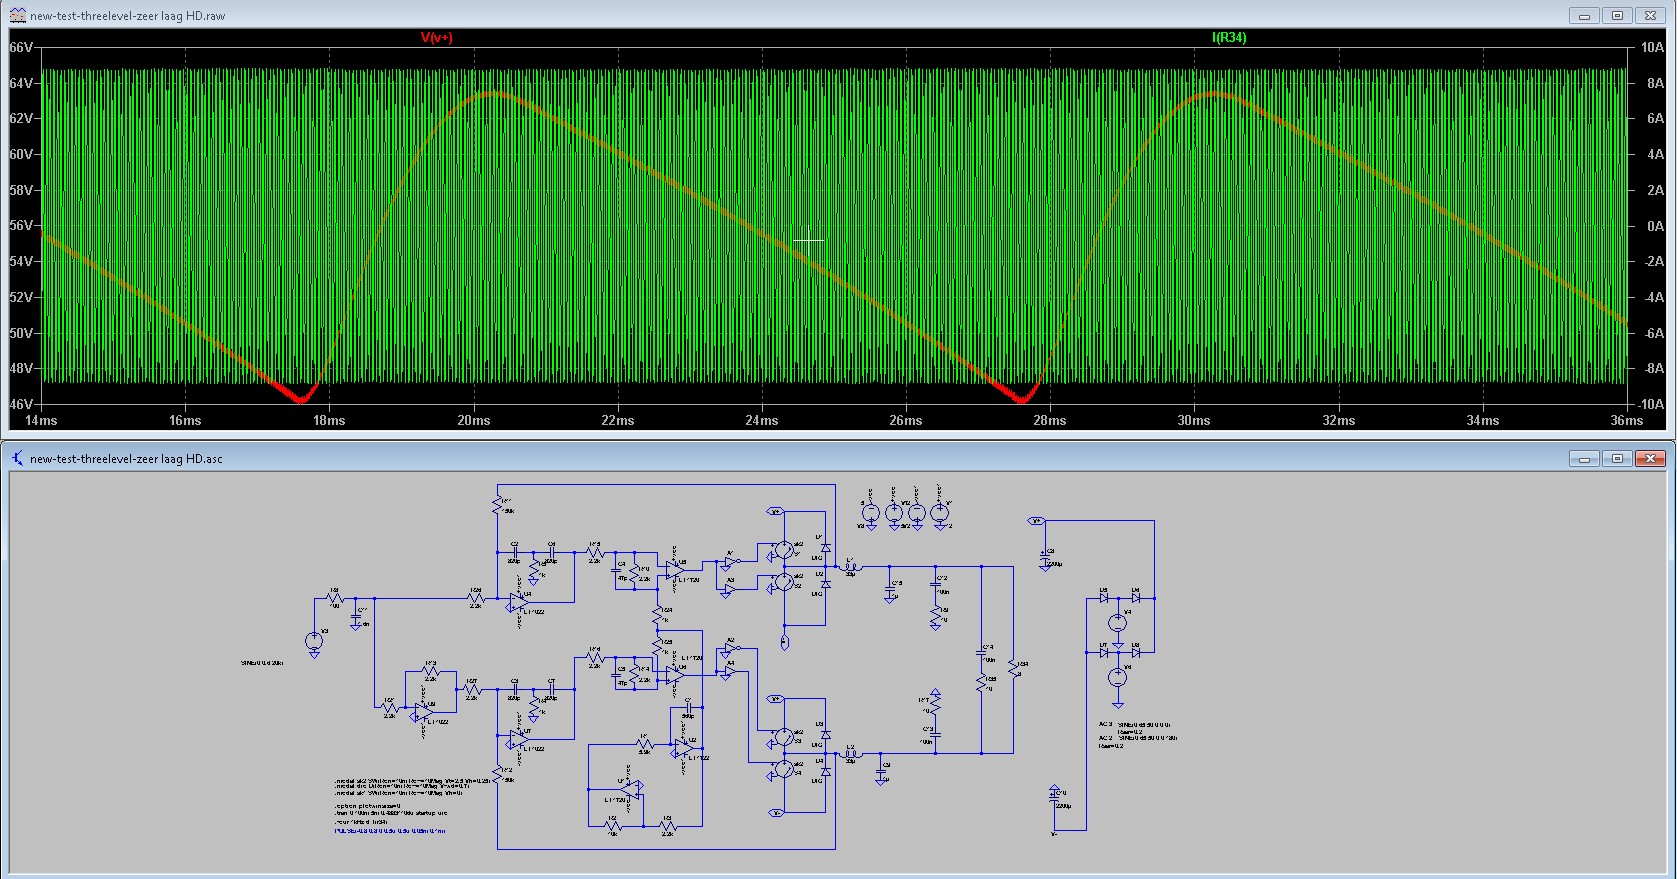1677x879 pixels.
Task: Select the C10 2200µ capacitor on V- rail
Action: coord(1056,798)
